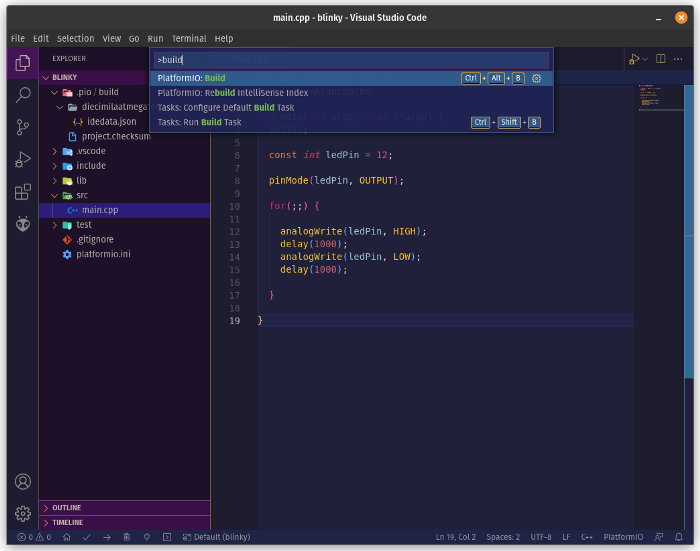Open the Source Control view
700x551 pixels.
[x=22, y=127]
